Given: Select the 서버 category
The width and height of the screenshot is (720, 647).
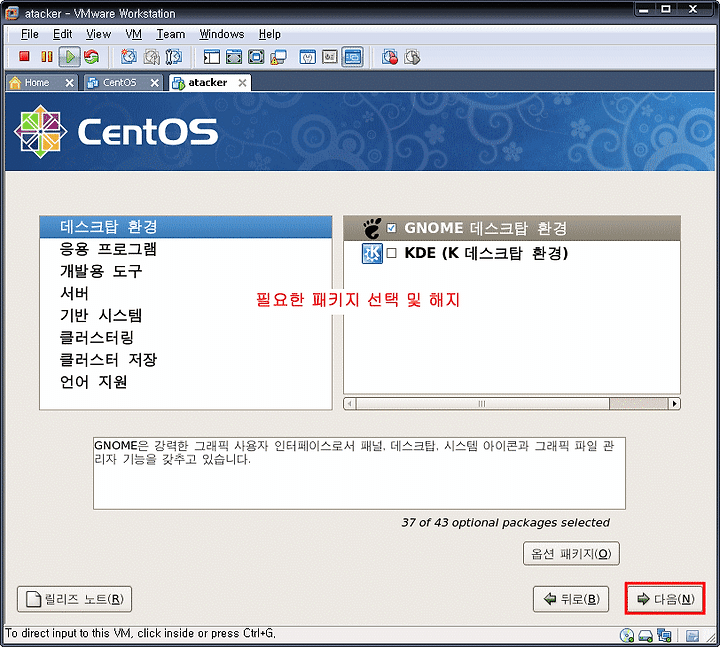Looking at the screenshot, I should [186, 293].
